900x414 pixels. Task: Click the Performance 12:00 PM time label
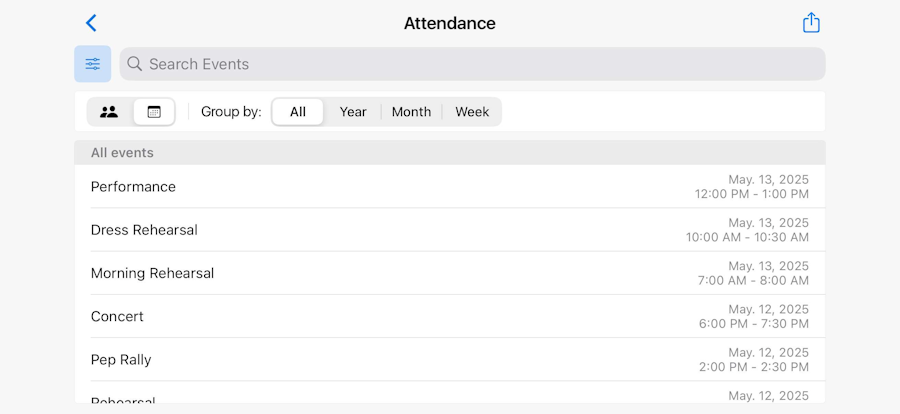click(751, 194)
